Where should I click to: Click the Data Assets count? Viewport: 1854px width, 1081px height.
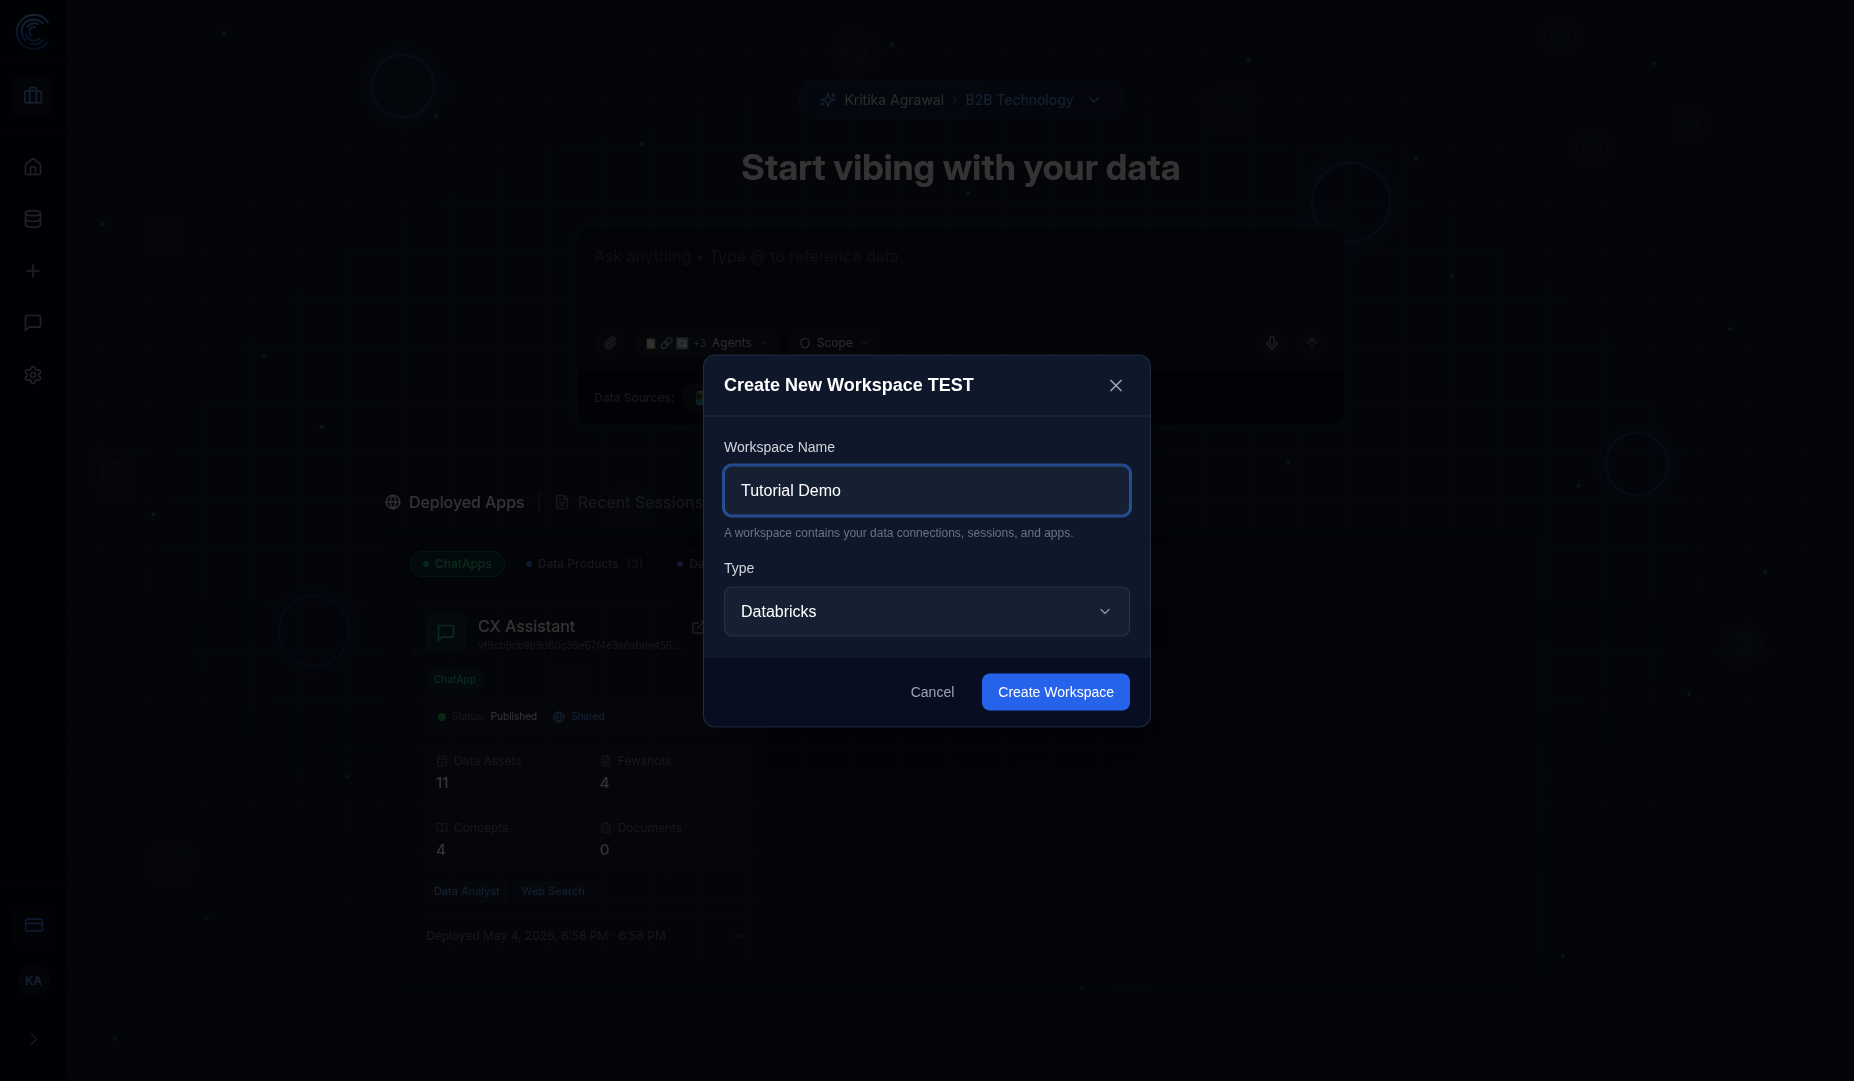(442, 783)
